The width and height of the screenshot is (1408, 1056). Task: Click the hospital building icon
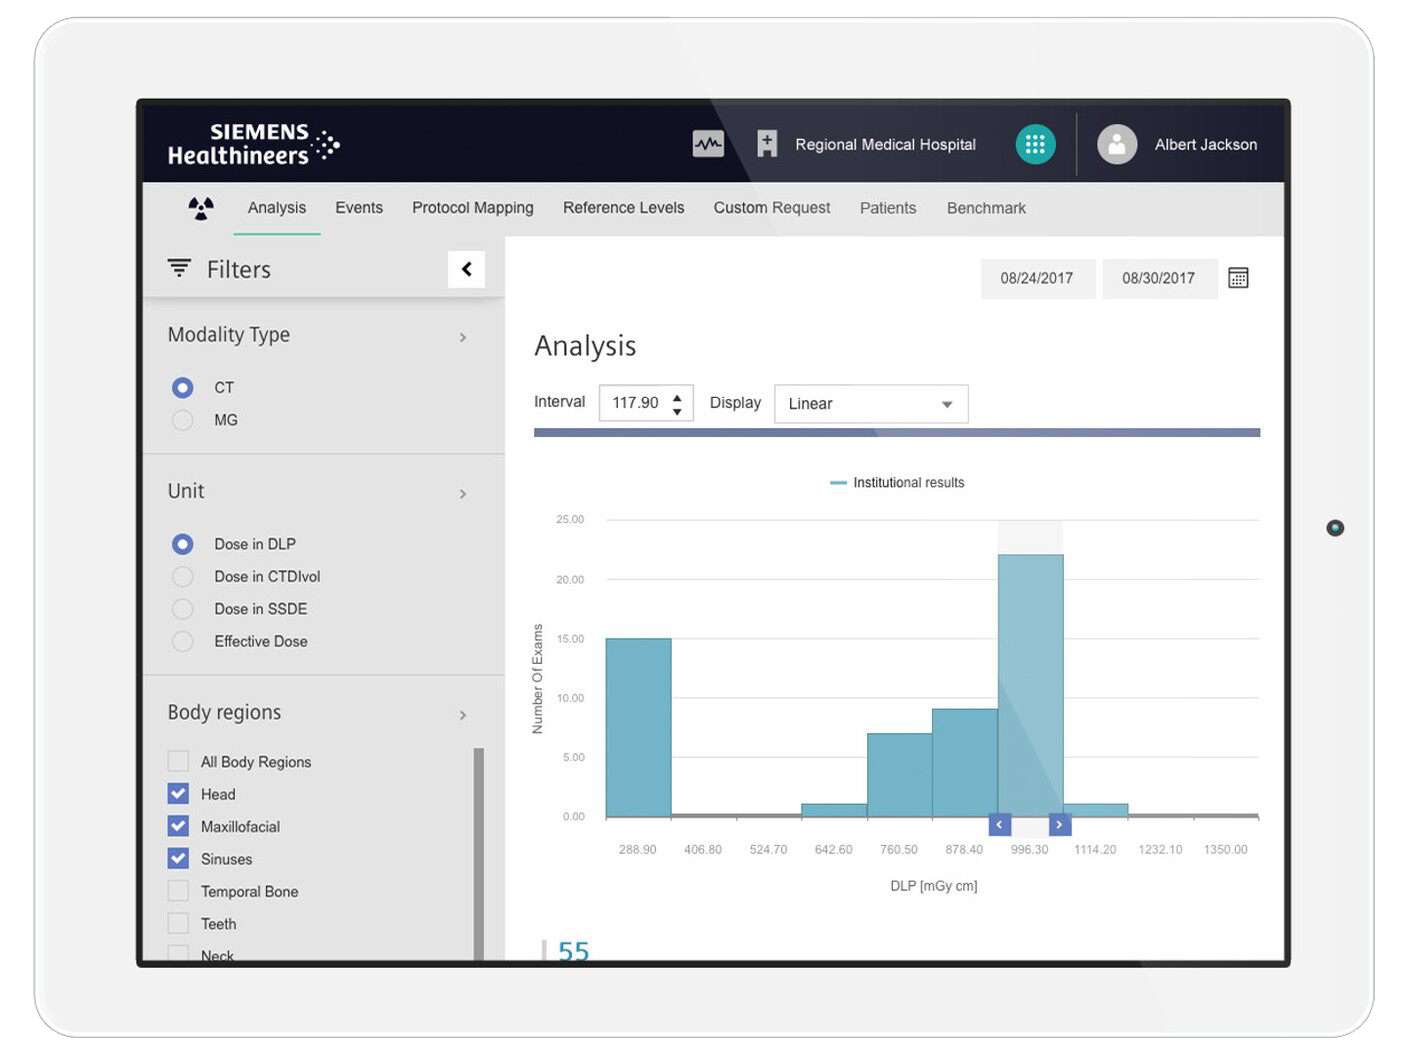point(767,144)
